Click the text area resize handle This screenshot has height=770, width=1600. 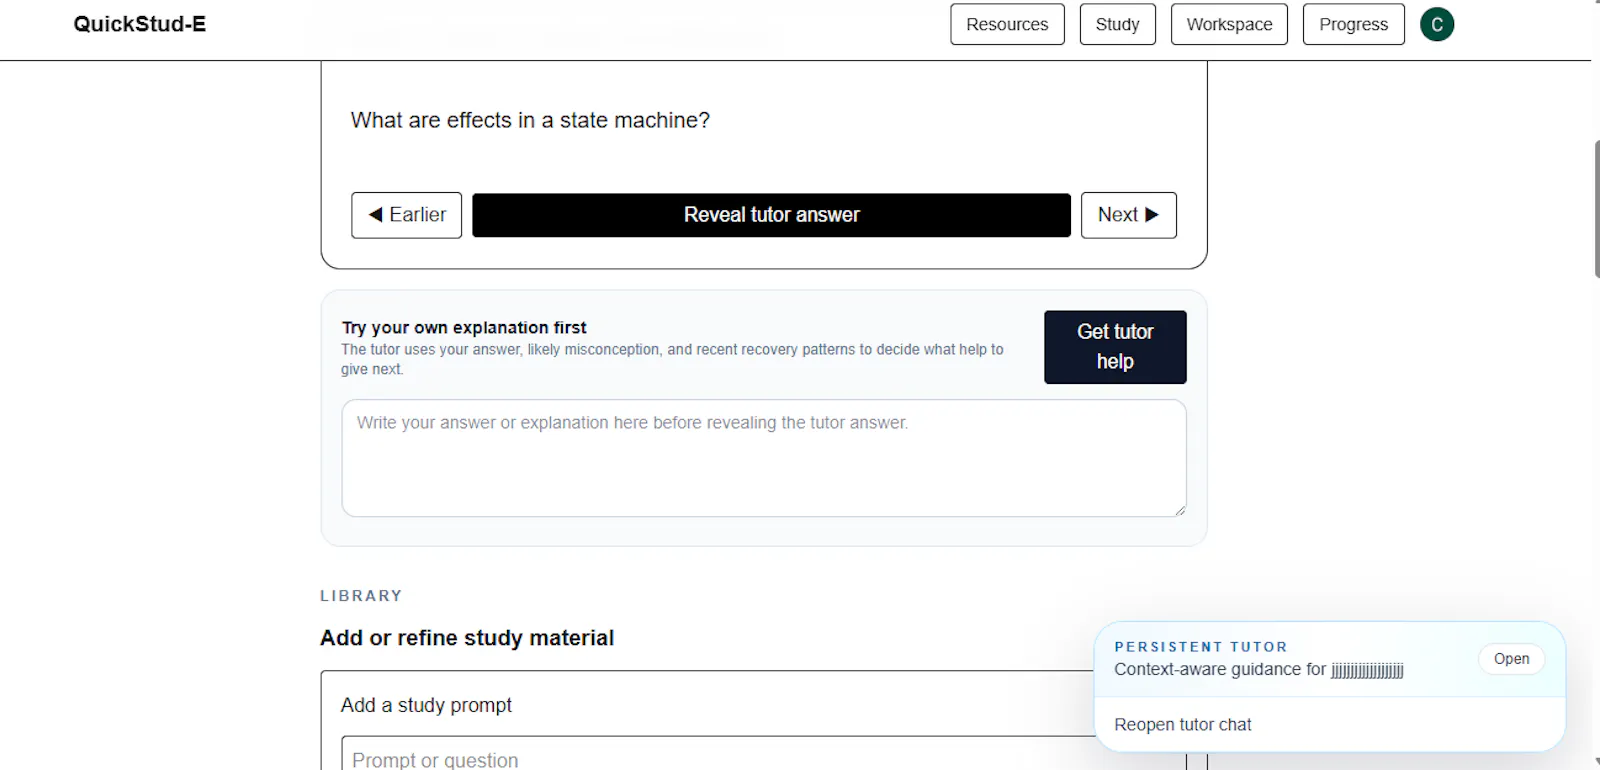click(1180, 510)
